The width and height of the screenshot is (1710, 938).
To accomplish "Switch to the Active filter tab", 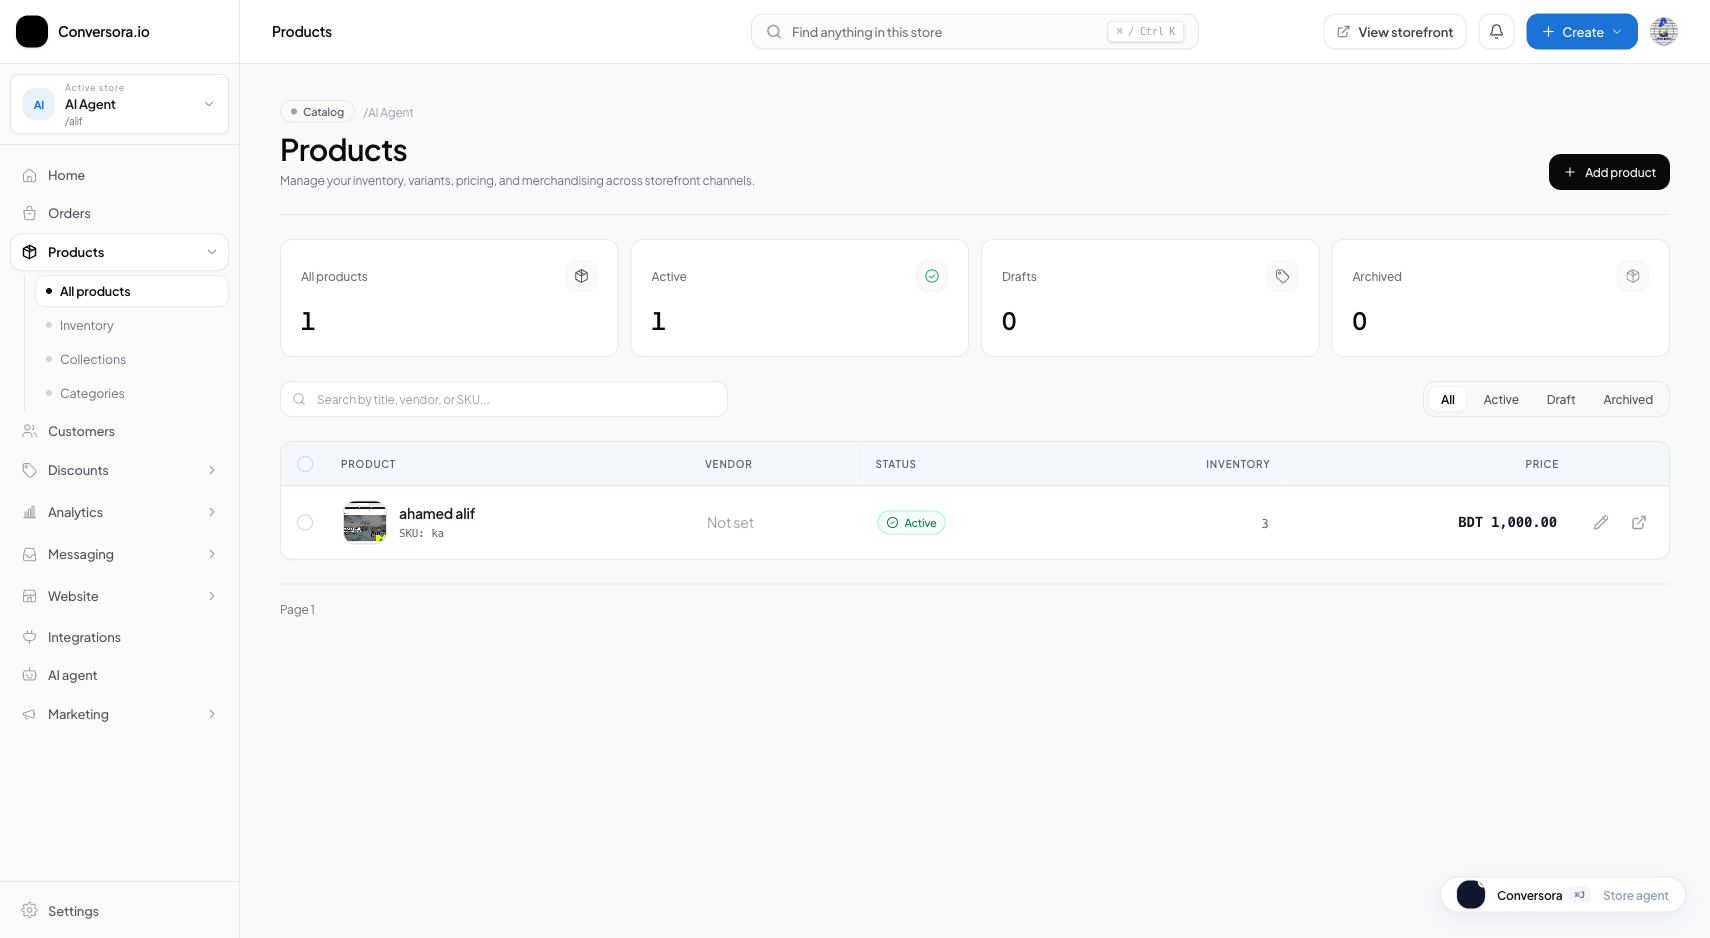I will [1501, 399].
